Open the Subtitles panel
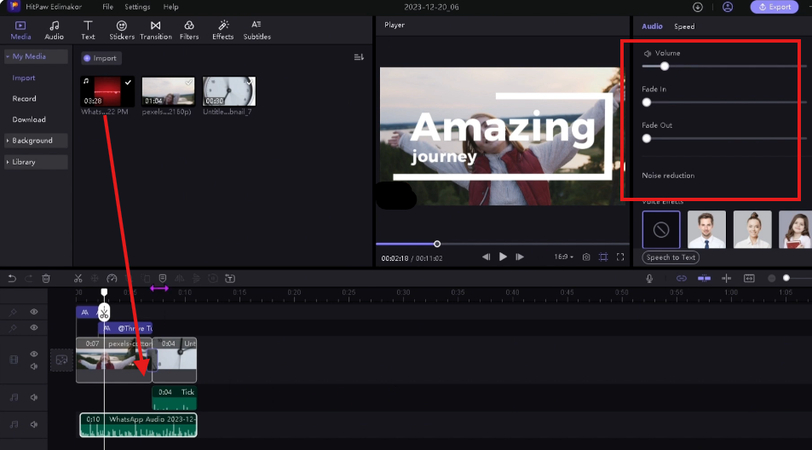Viewport: 812px width, 450px height. 257,30
